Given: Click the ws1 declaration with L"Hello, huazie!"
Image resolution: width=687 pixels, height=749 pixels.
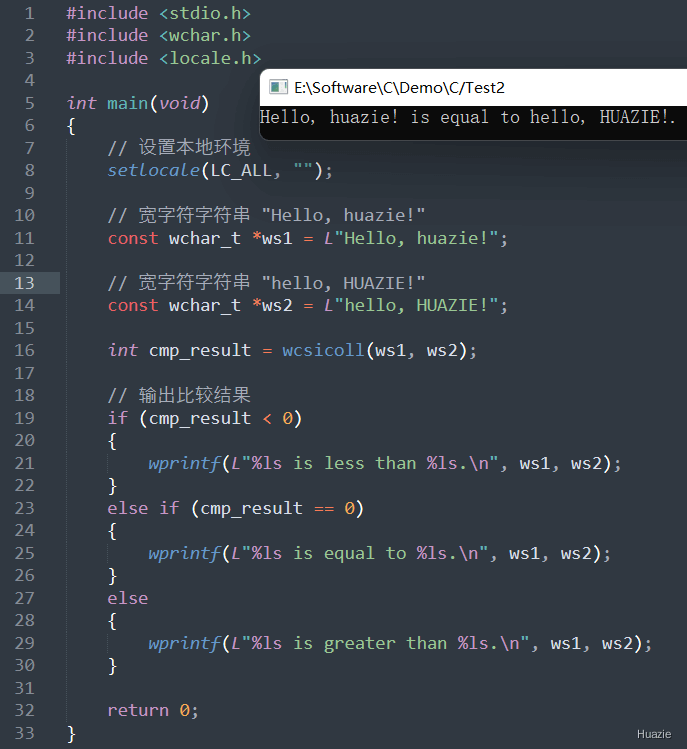Looking at the screenshot, I should 308,238.
